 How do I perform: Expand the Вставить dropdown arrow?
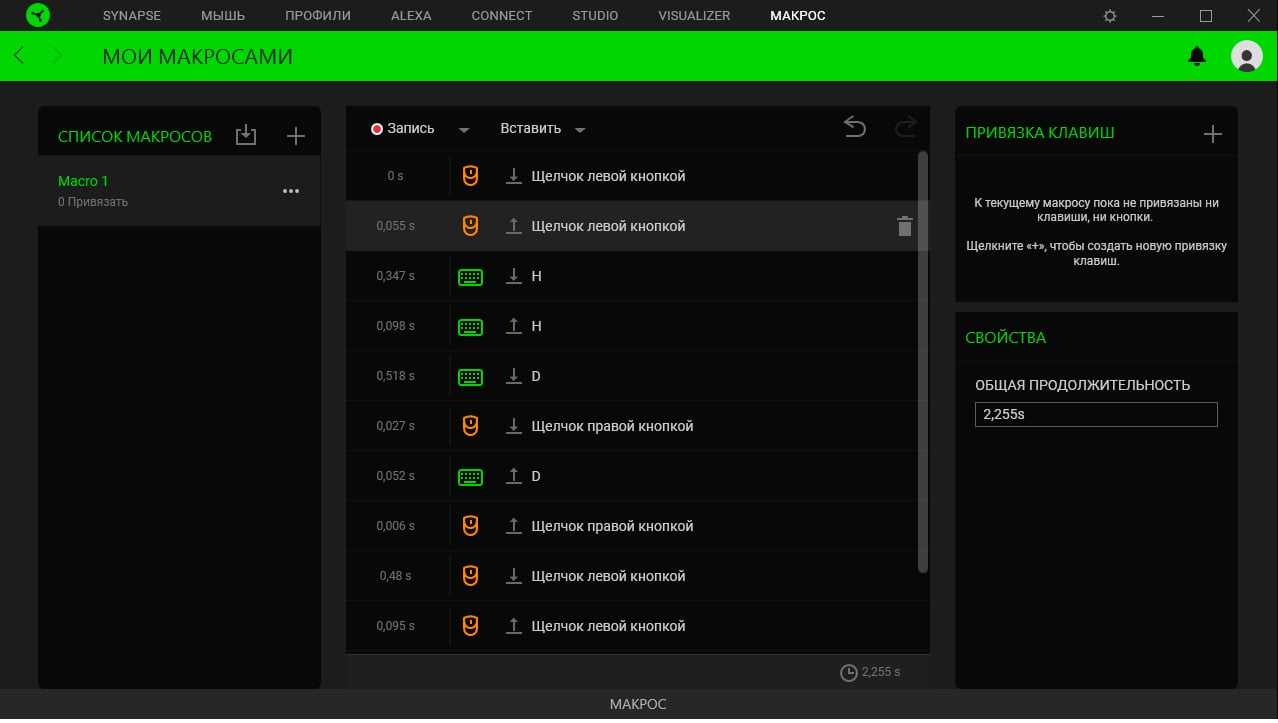tap(580, 130)
